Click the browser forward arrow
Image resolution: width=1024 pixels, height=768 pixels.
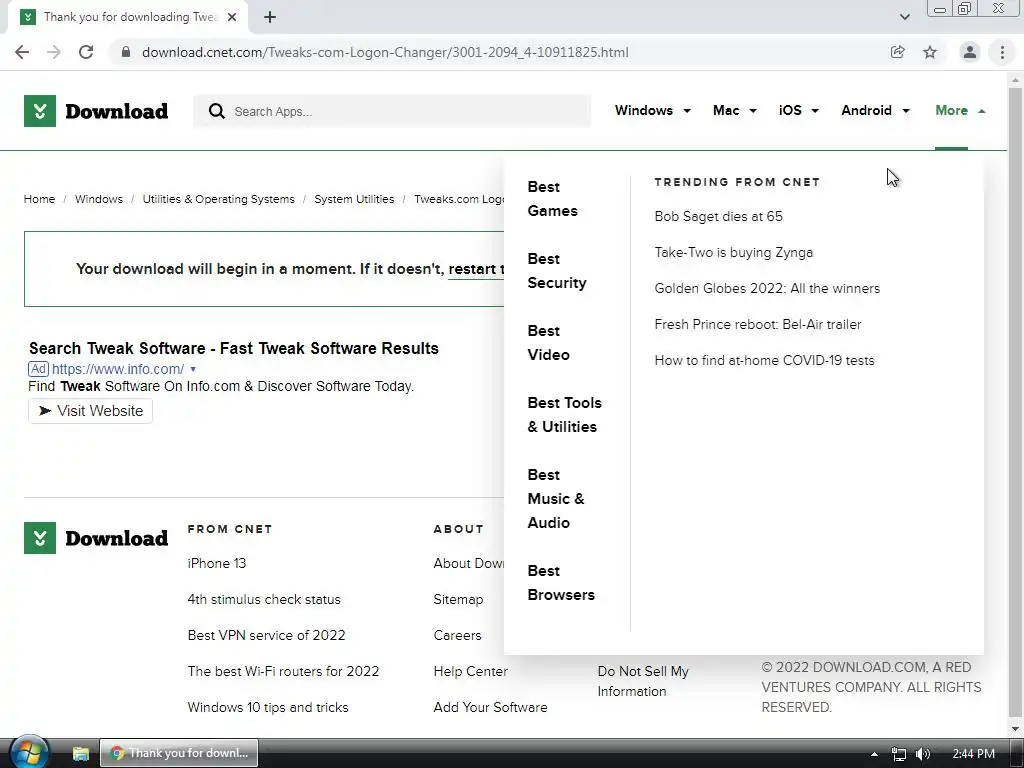[54, 52]
